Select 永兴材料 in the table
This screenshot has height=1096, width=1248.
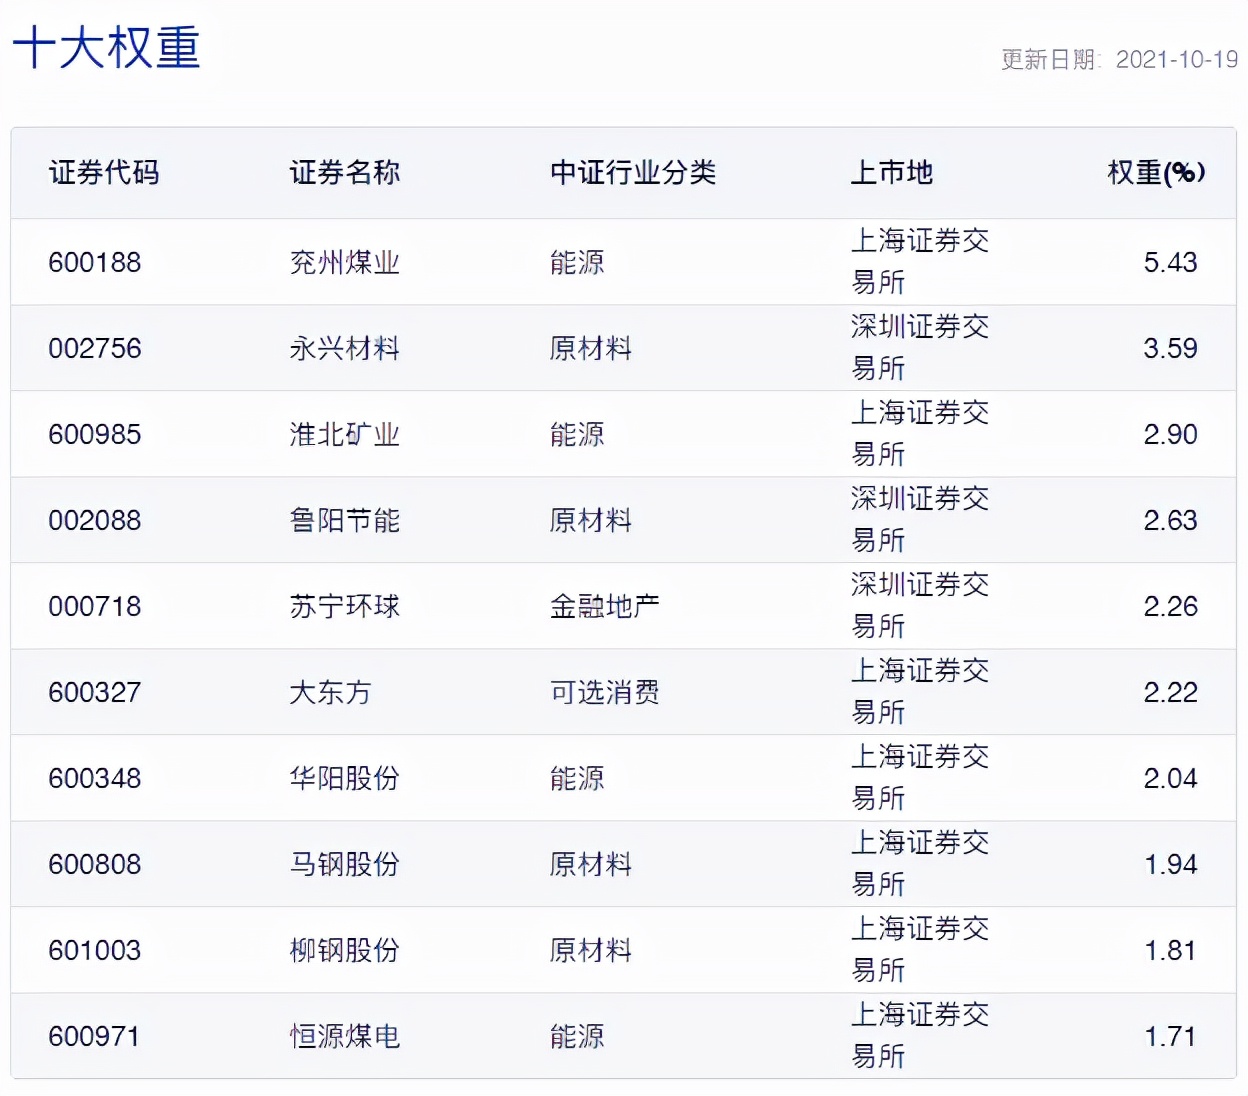[x=341, y=348]
